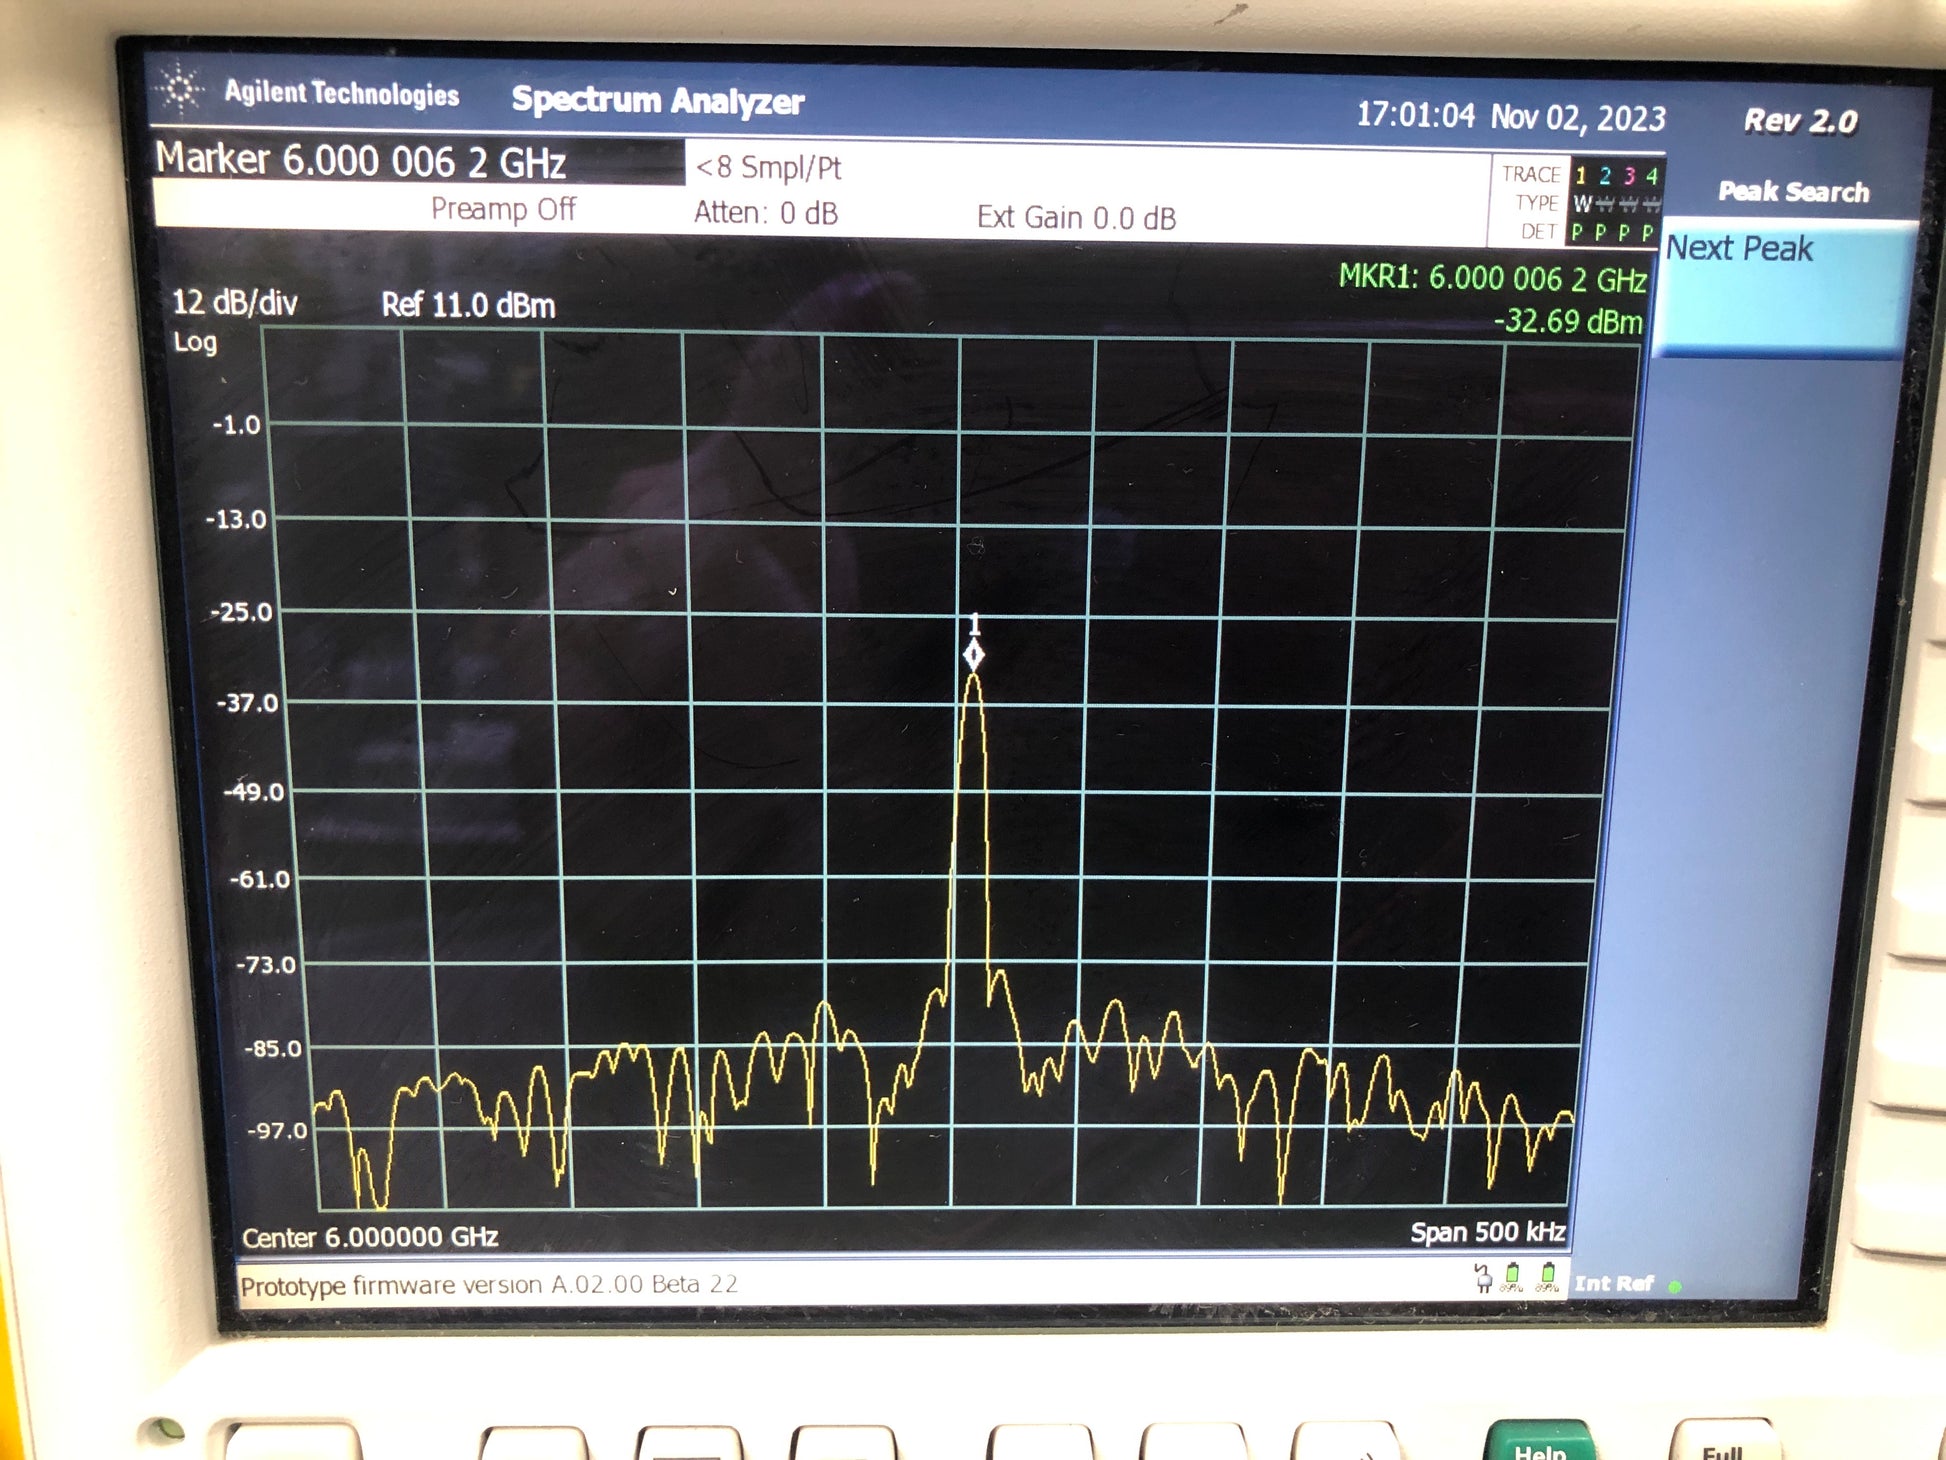The width and height of the screenshot is (1946, 1460).
Task: Select pink trace 3 indicator
Action: (x=1629, y=177)
